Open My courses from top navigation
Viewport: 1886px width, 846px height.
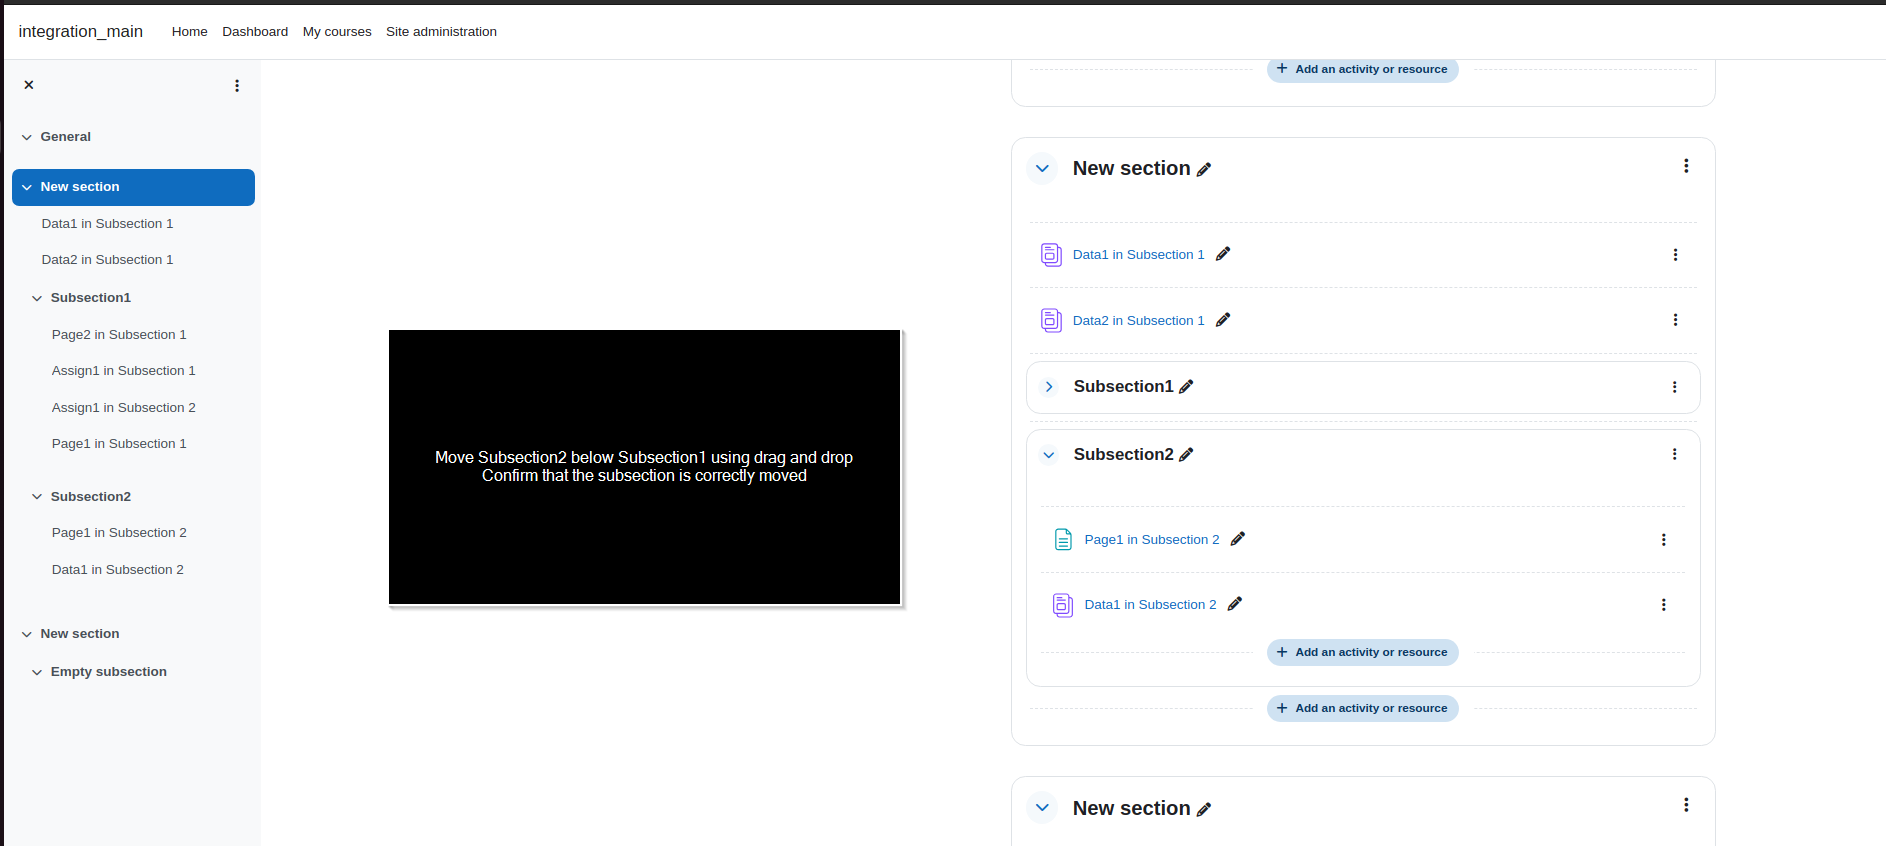337,32
